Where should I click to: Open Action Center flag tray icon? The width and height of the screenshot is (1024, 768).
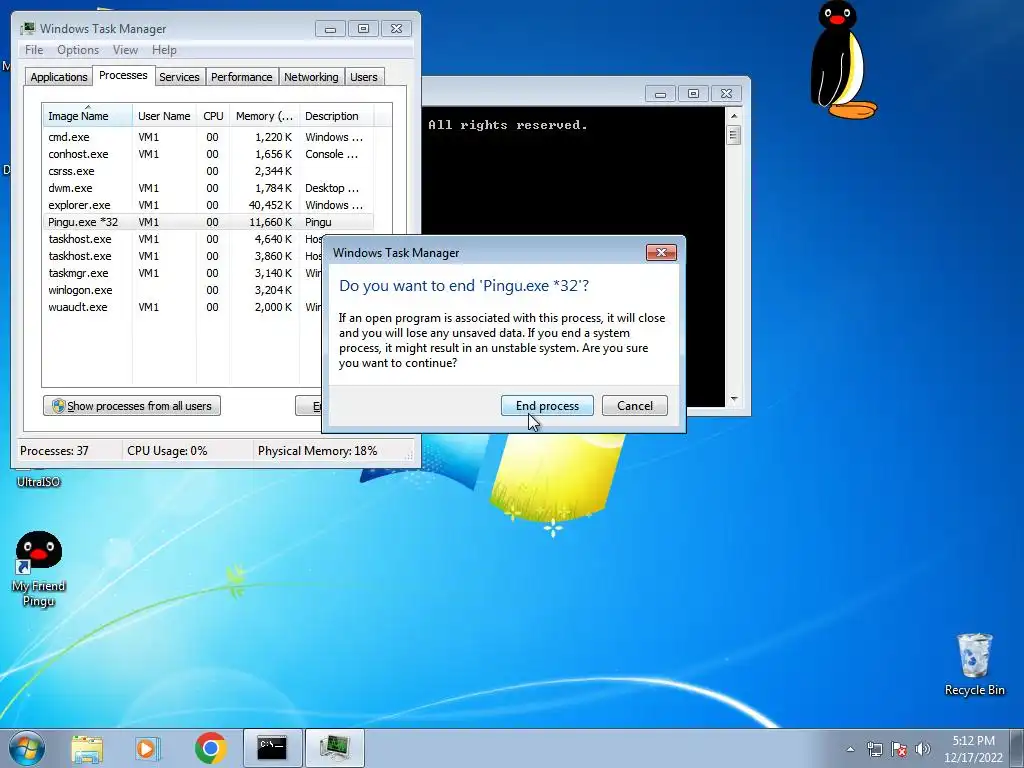[899, 749]
